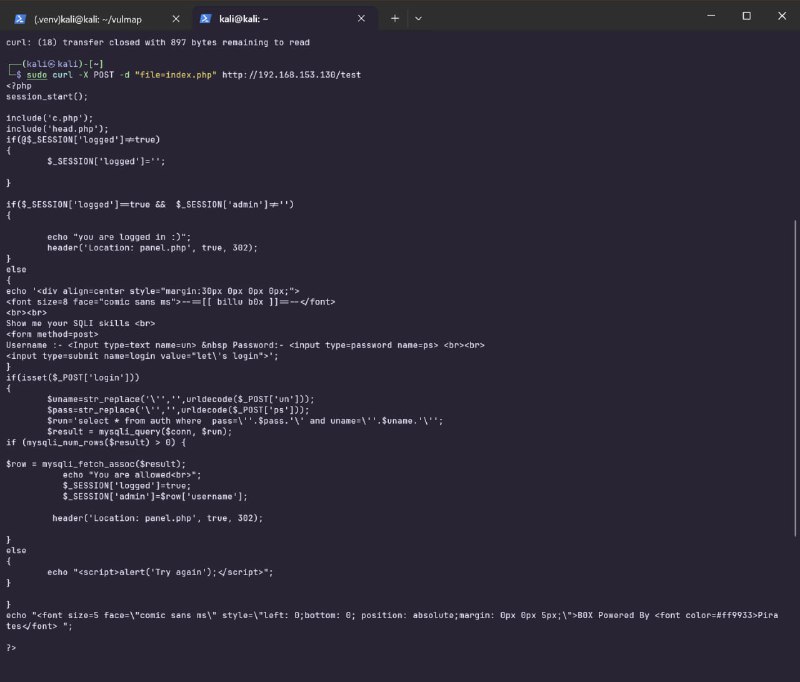Screen dimensions: 800x682
Task: Click the shell icon on the active tab
Action: click(x=205, y=18)
